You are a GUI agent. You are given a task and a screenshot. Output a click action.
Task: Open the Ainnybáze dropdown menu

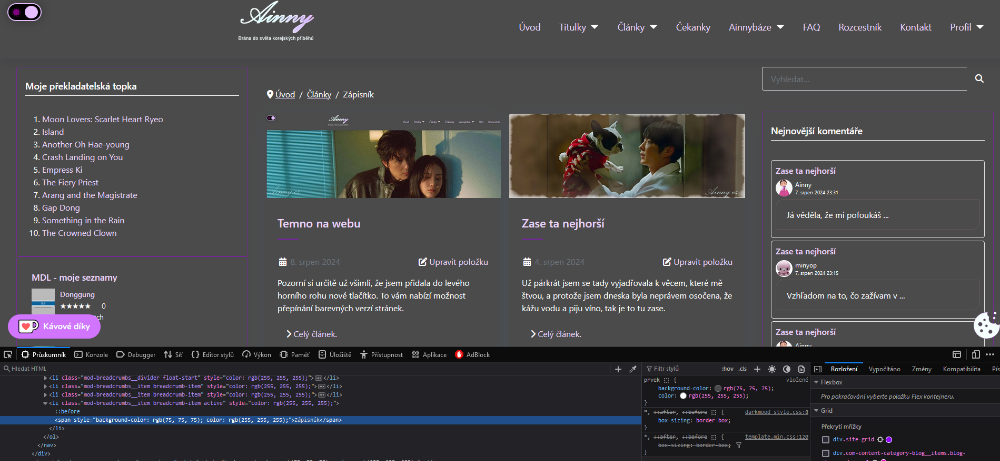click(x=756, y=27)
